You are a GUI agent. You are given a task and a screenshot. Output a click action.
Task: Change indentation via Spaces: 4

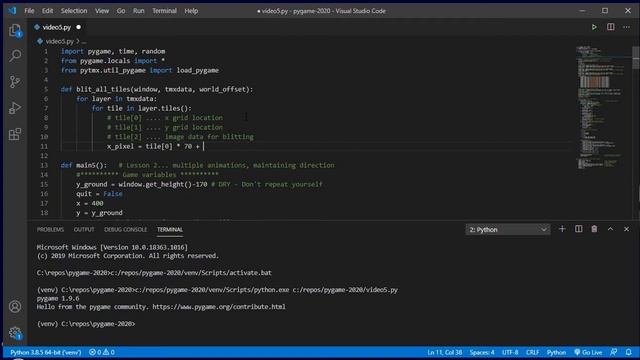(x=482, y=352)
